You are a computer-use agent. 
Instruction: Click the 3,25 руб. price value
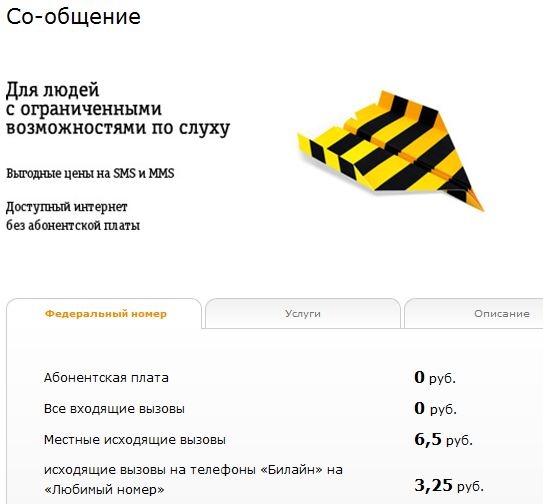(x=449, y=486)
